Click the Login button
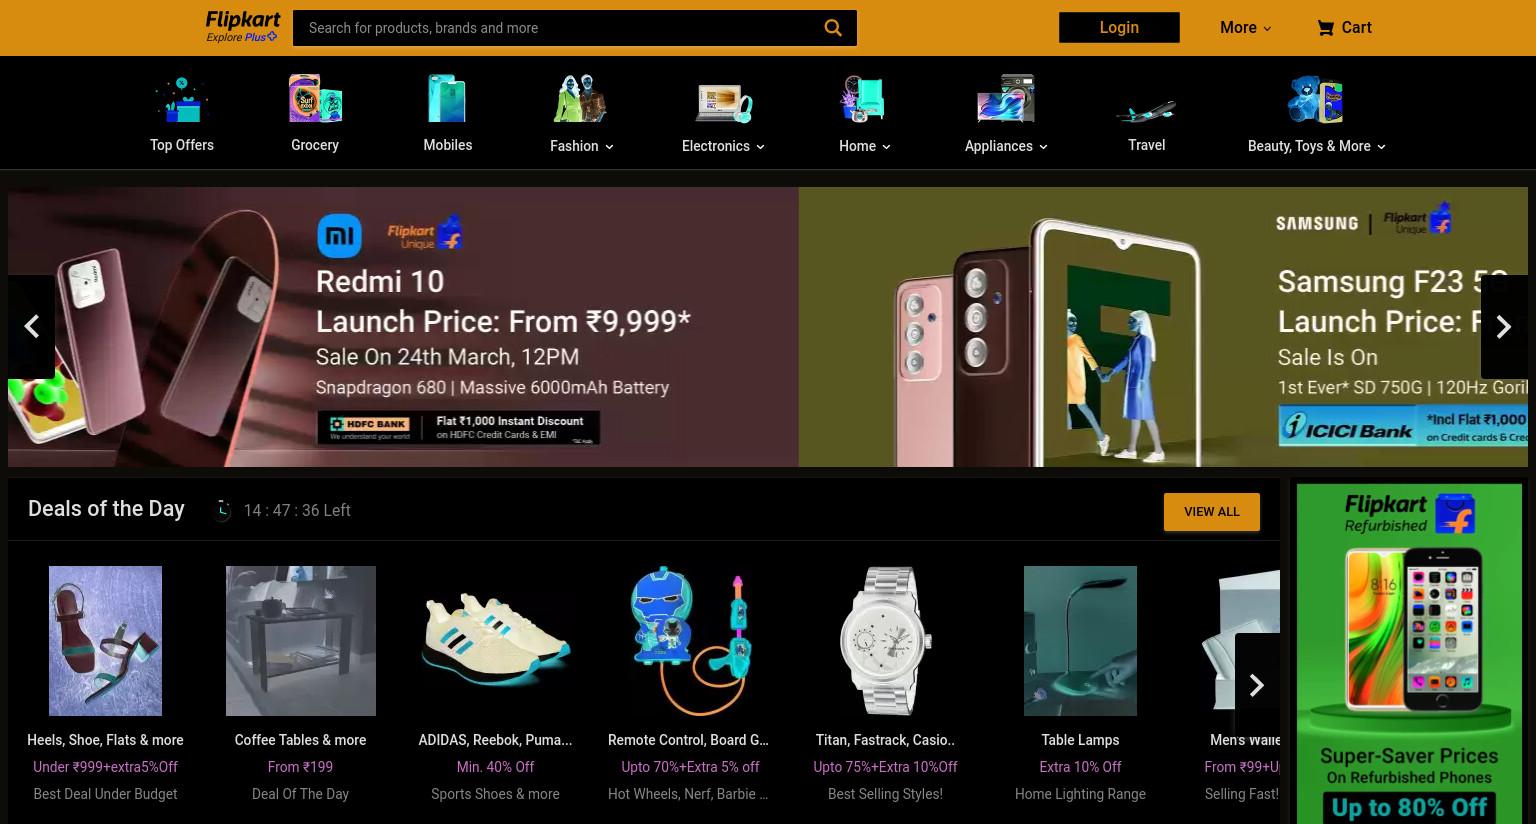This screenshot has width=1536, height=824. coord(1119,28)
